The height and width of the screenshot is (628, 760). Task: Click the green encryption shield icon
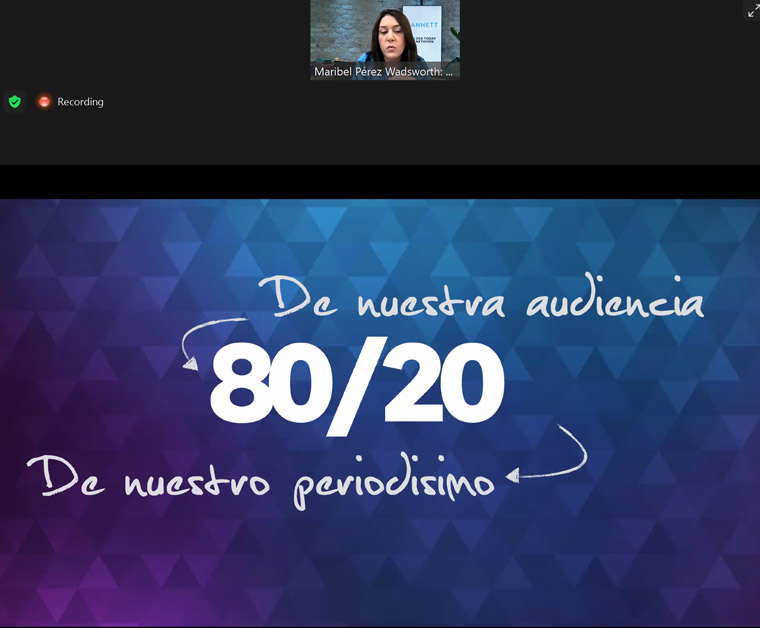15,102
